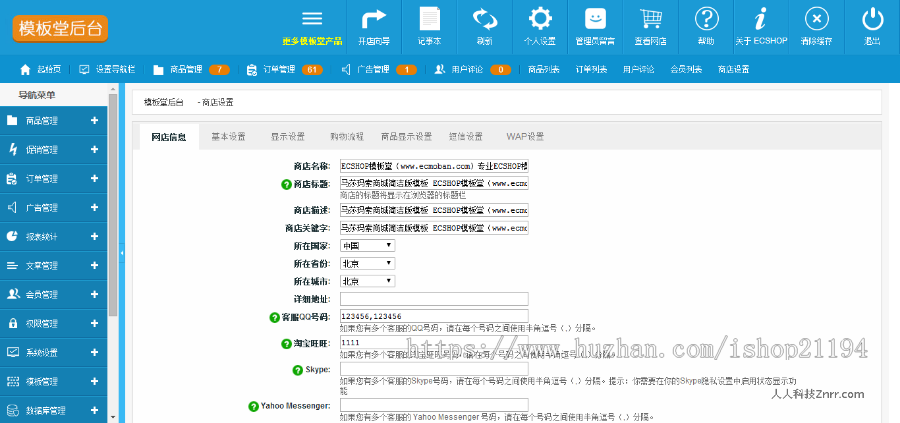
Task: Expand 数据库管理 in the sidebar
Action: [95, 410]
